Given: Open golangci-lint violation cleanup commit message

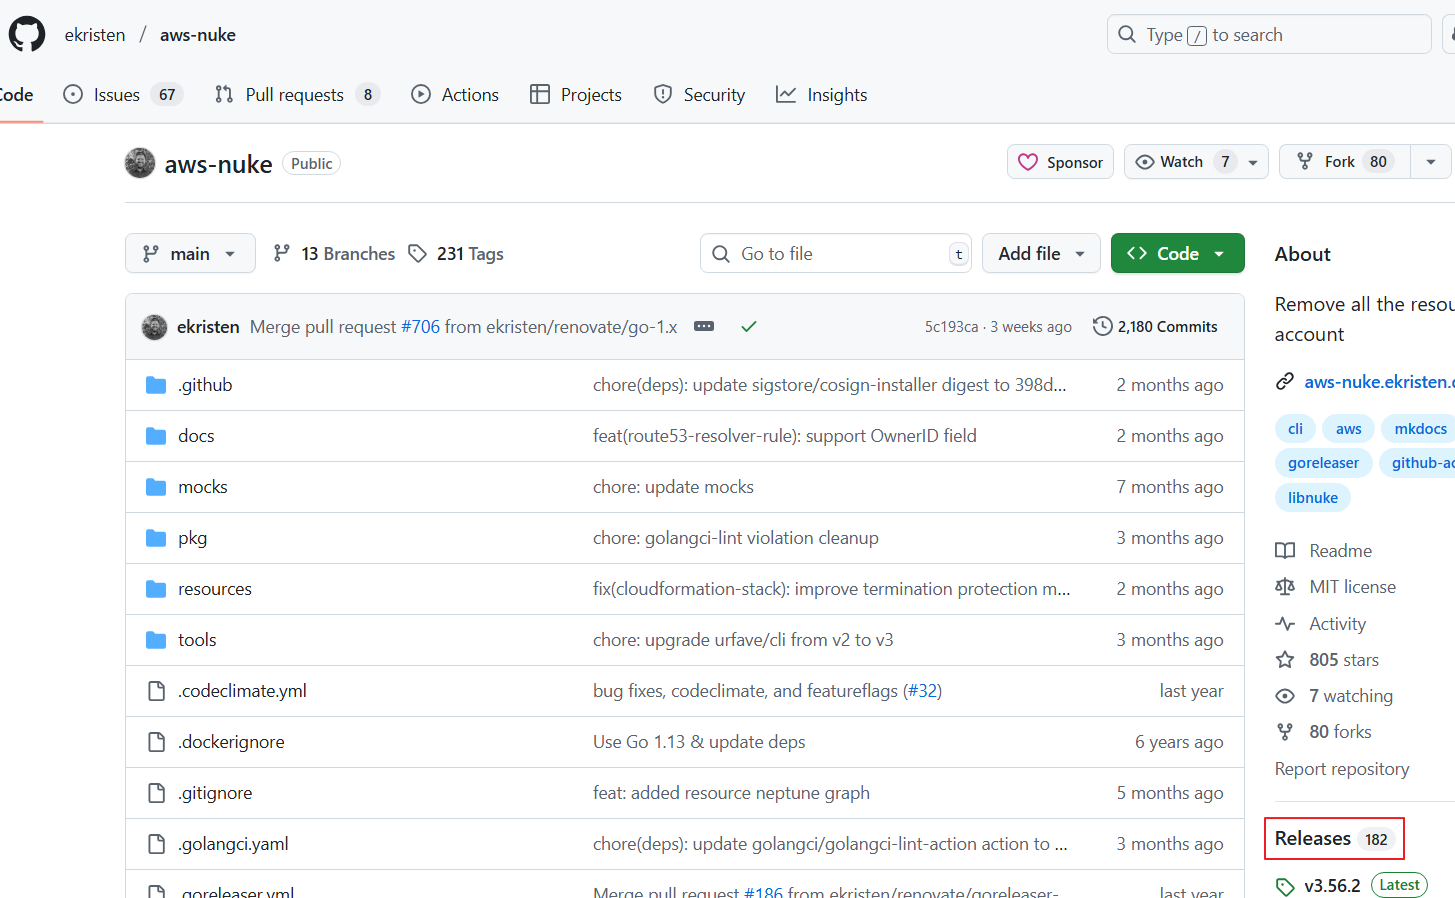Looking at the screenshot, I should (x=736, y=538).
